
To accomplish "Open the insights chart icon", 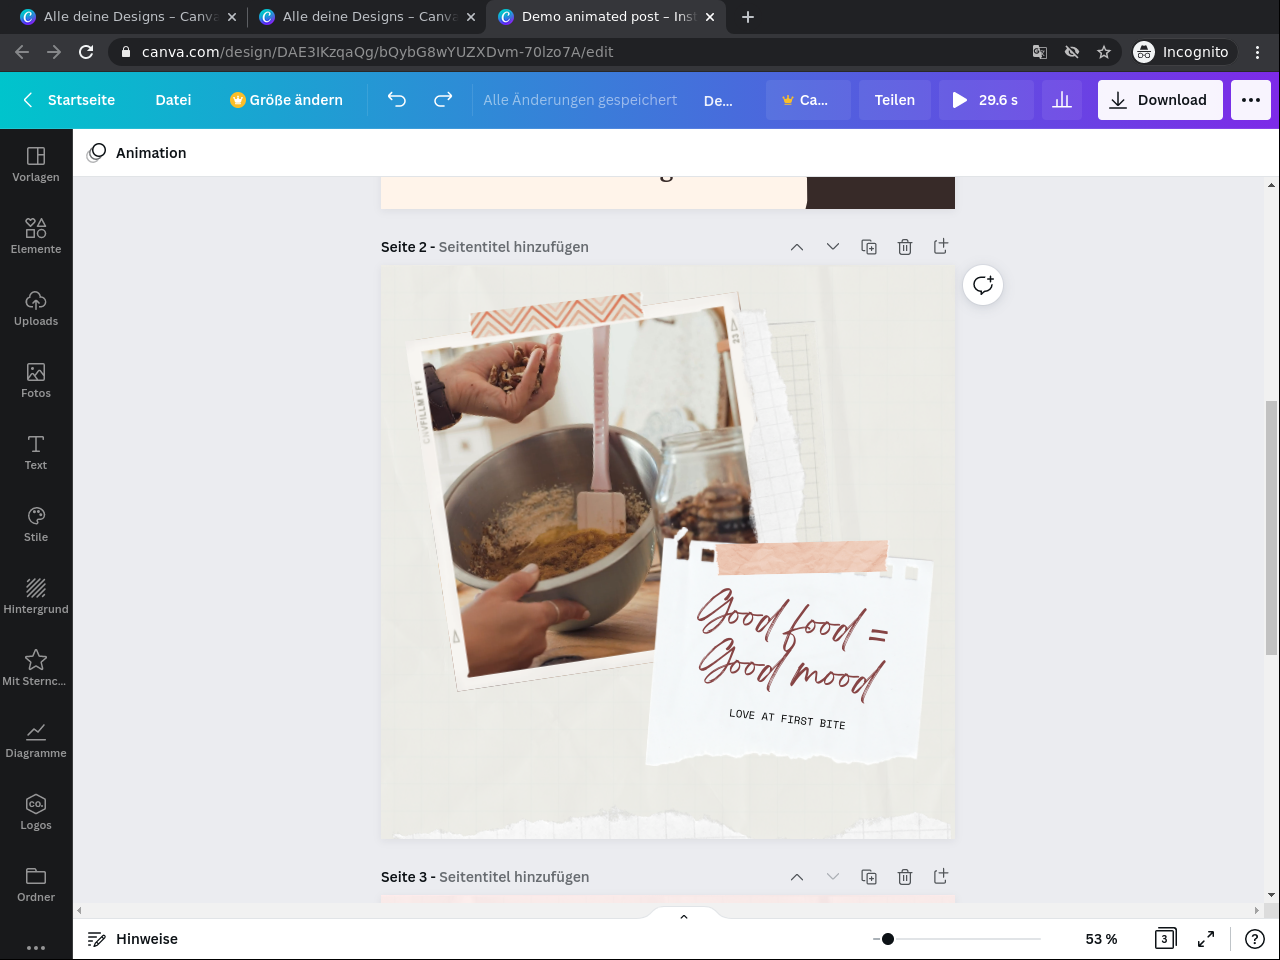I will pyautogui.click(x=1062, y=100).
